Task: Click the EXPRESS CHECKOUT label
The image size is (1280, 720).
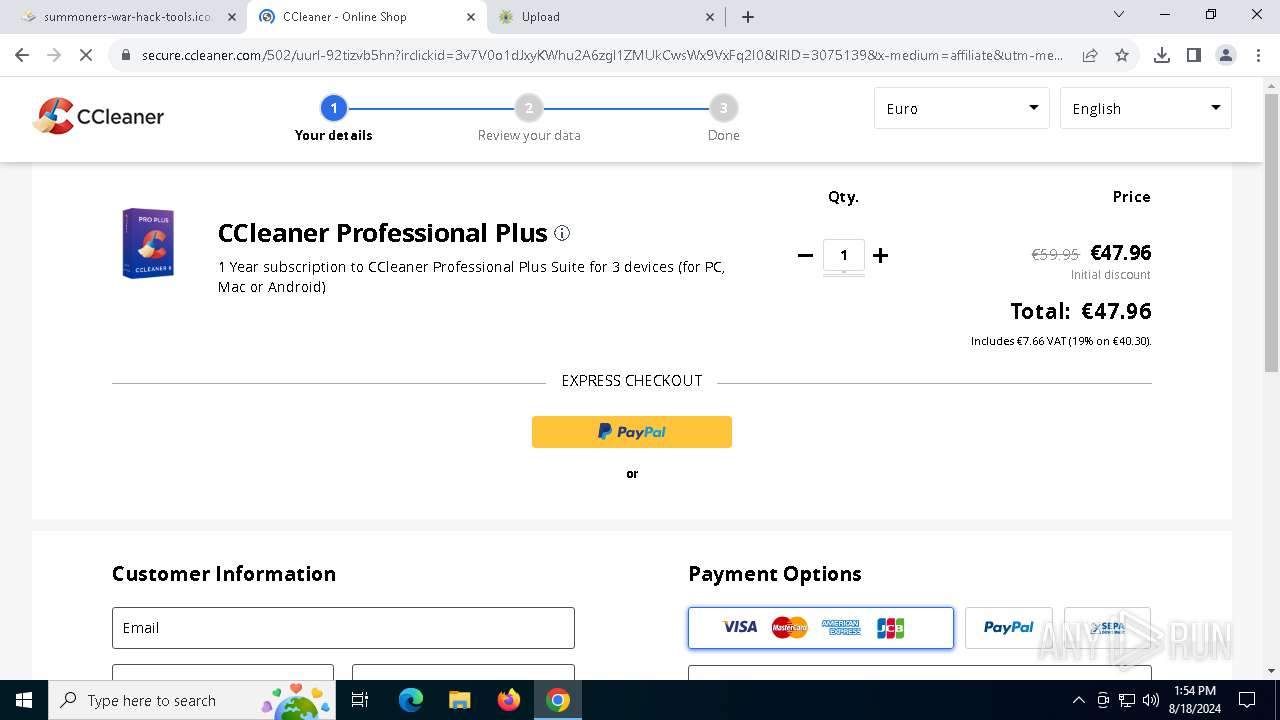Action: (632, 381)
